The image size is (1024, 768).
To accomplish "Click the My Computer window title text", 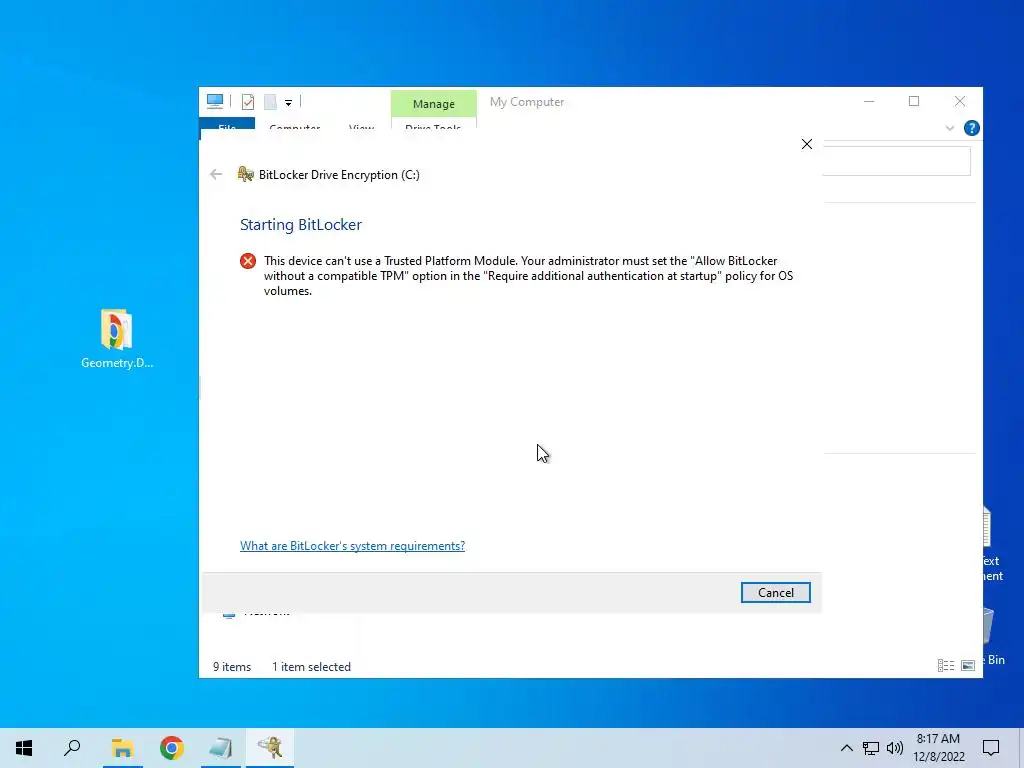I will (x=526, y=102).
